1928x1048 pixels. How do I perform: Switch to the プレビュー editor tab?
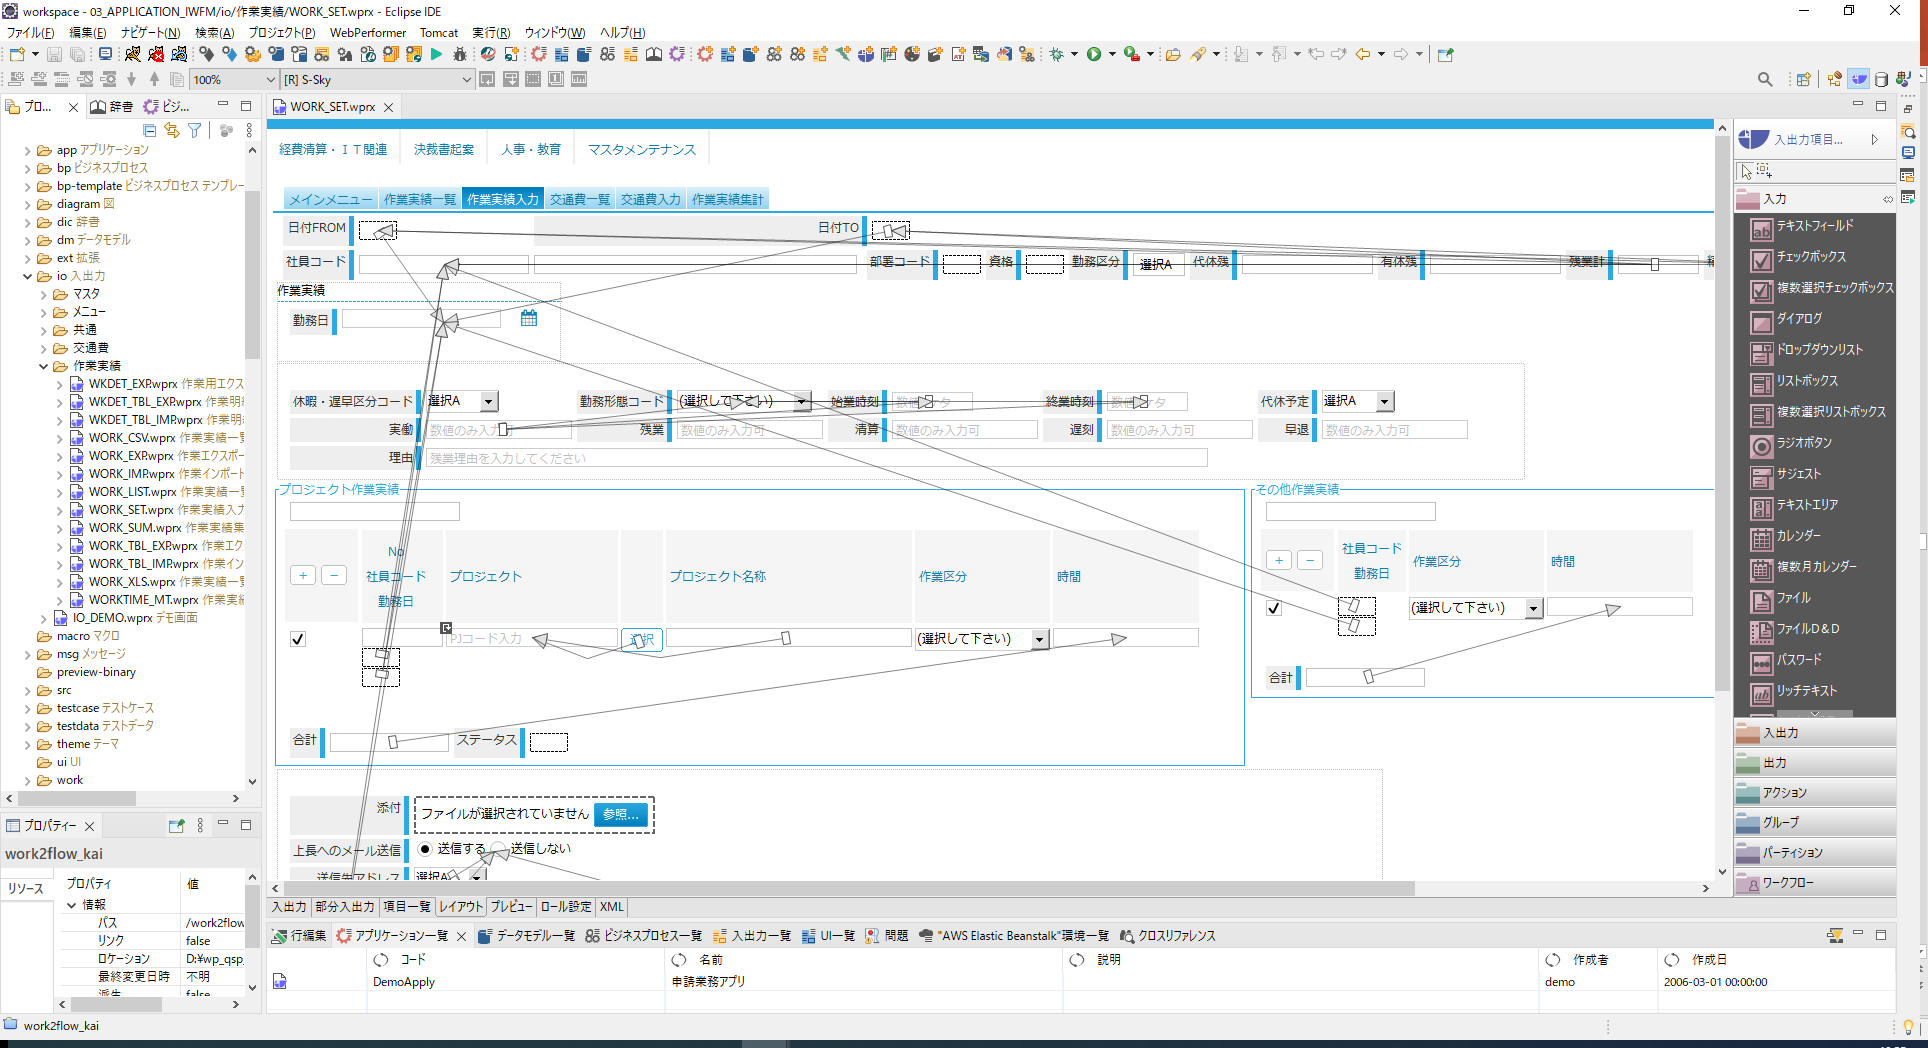tap(511, 907)
